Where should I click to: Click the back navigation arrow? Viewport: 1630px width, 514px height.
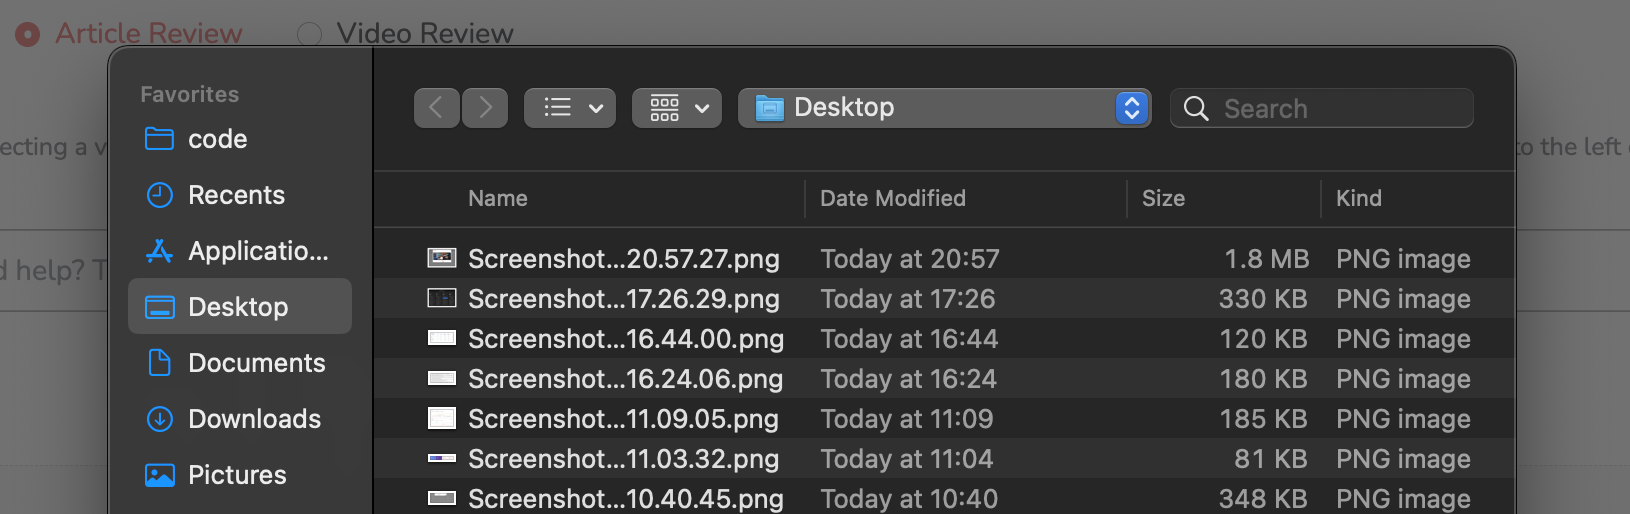coord(436,108)
